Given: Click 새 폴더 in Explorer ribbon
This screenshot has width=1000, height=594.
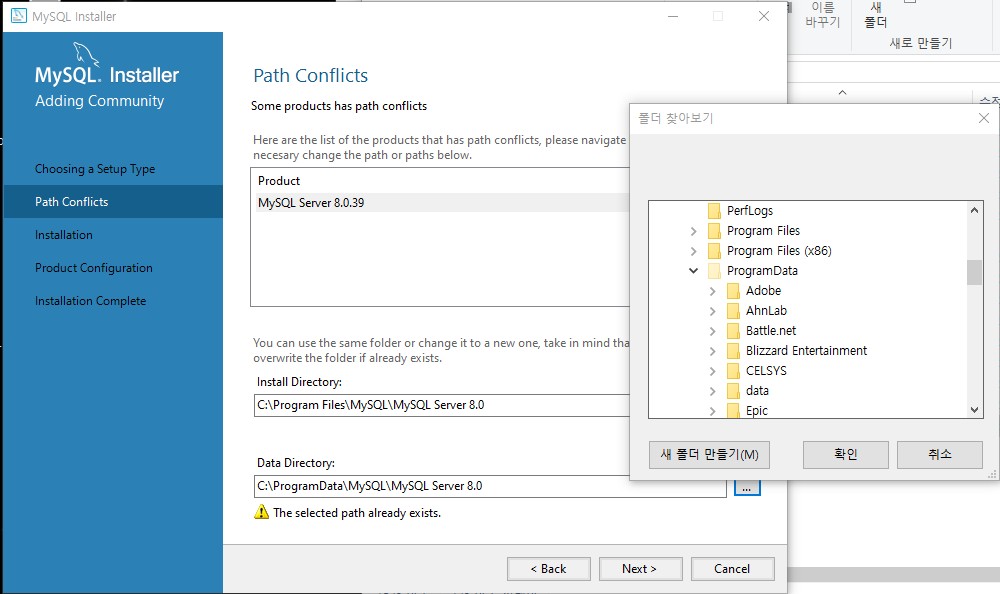Looking at the screenshot, I should tap(876, 14).
